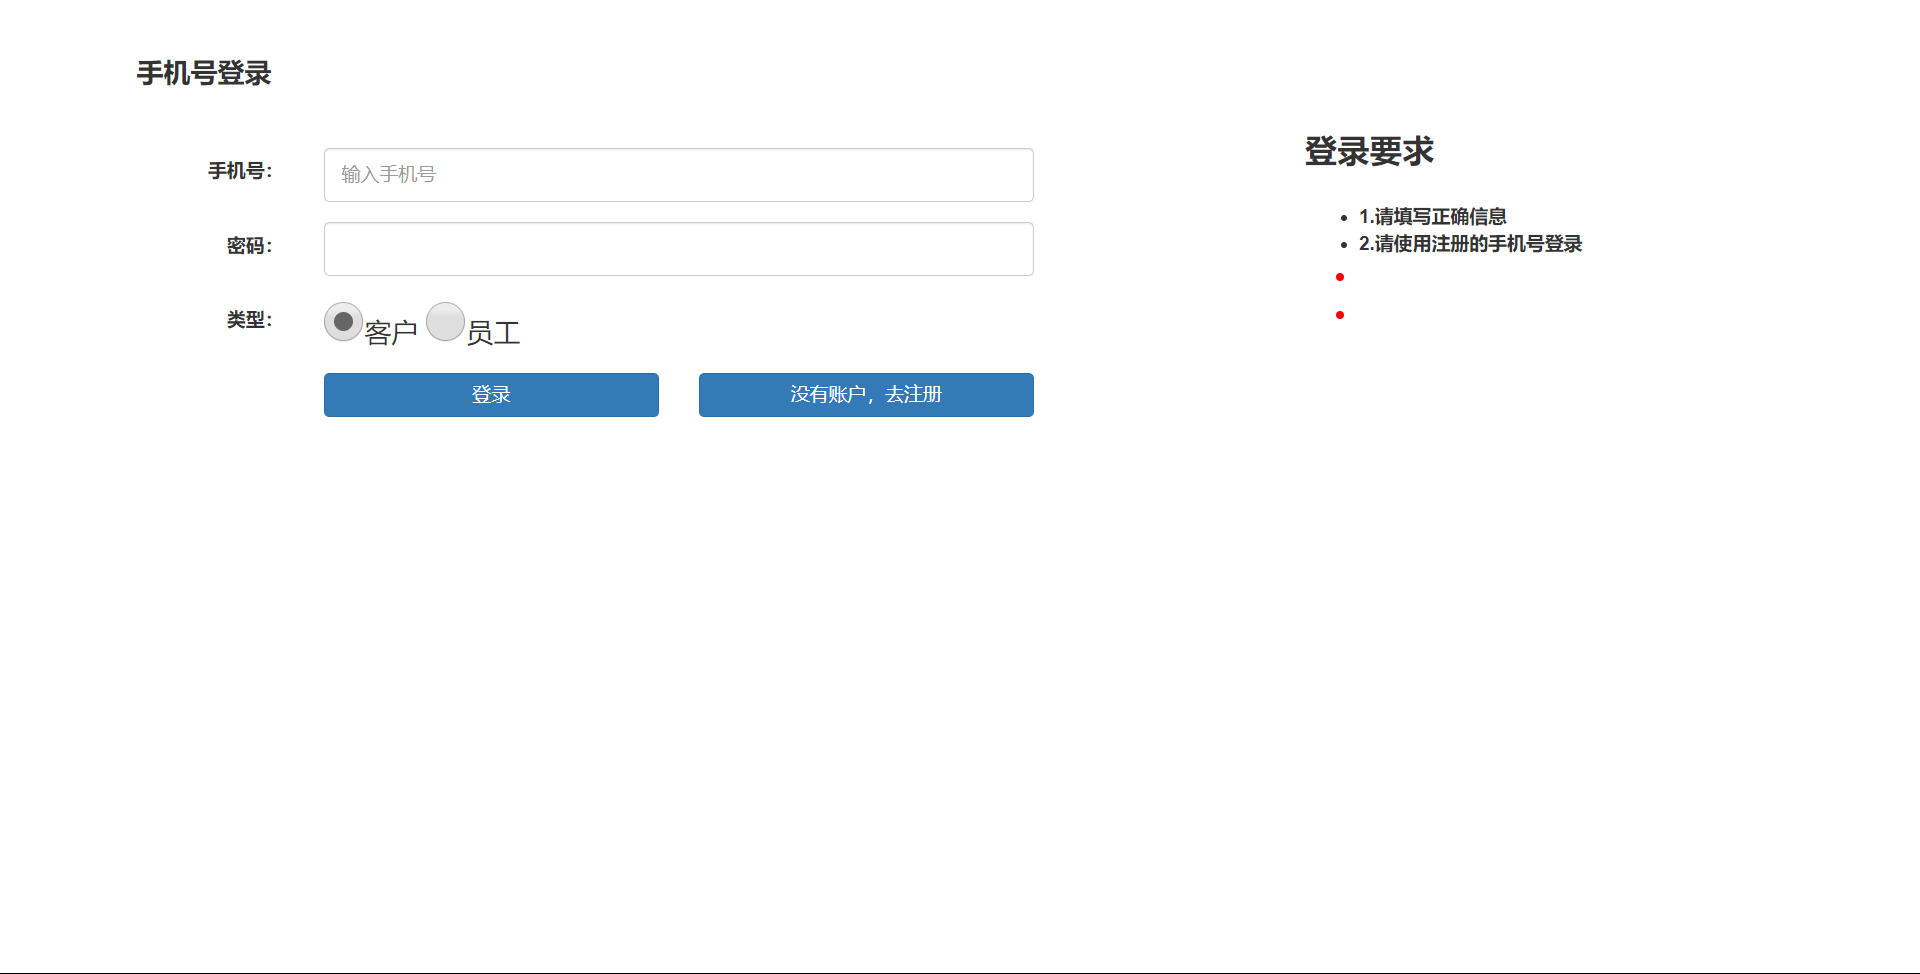Click the phone number input field
Image resolution: width=1920 pixels, height=974 pixels.
pyautogui.click(x=678, y=175)
